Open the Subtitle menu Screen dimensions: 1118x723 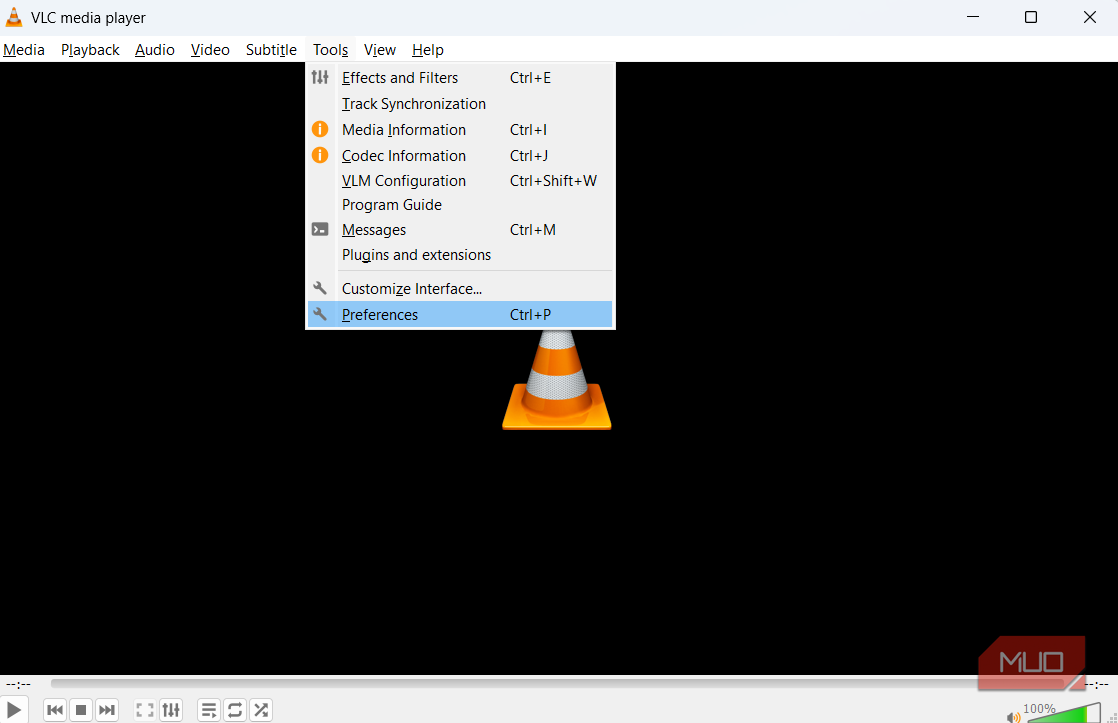pos(272,50)
